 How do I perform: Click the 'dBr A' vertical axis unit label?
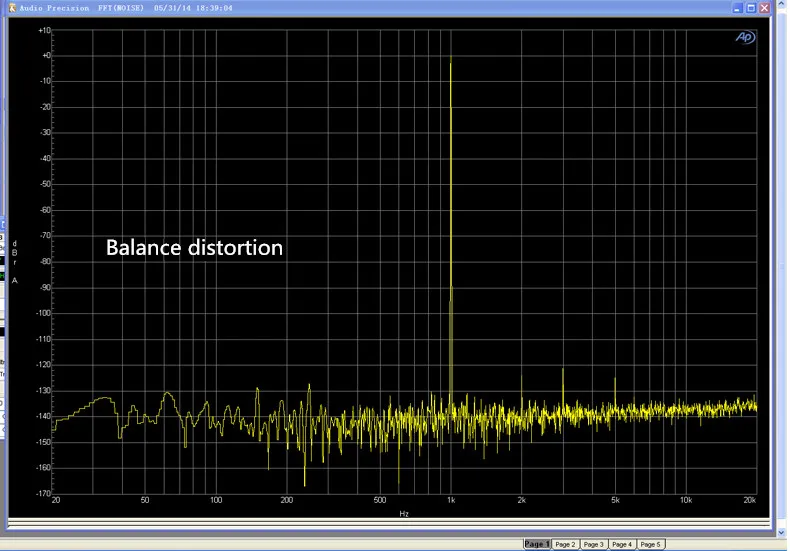15,262
